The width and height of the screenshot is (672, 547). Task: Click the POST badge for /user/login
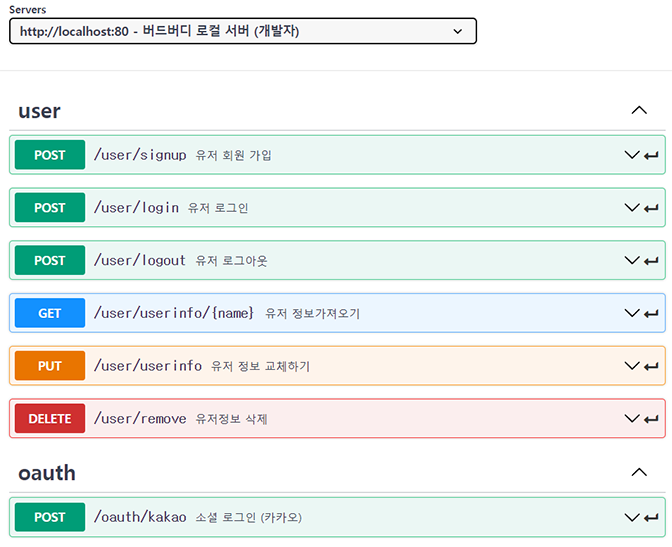pos(50,207)
